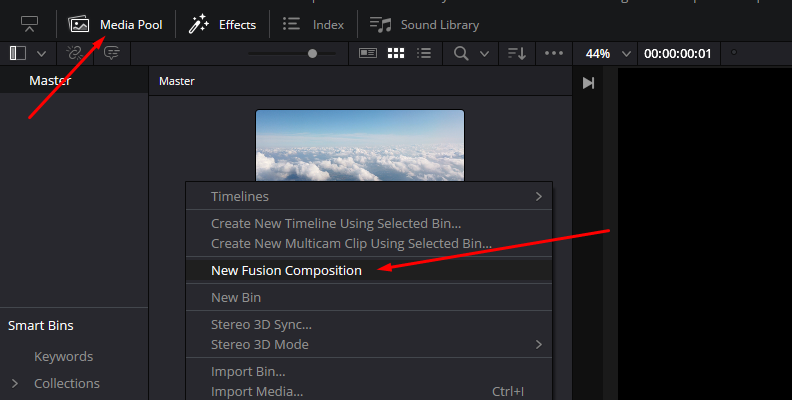Open the Sound Library panel
792x400 pixels.
pos(425,24)
